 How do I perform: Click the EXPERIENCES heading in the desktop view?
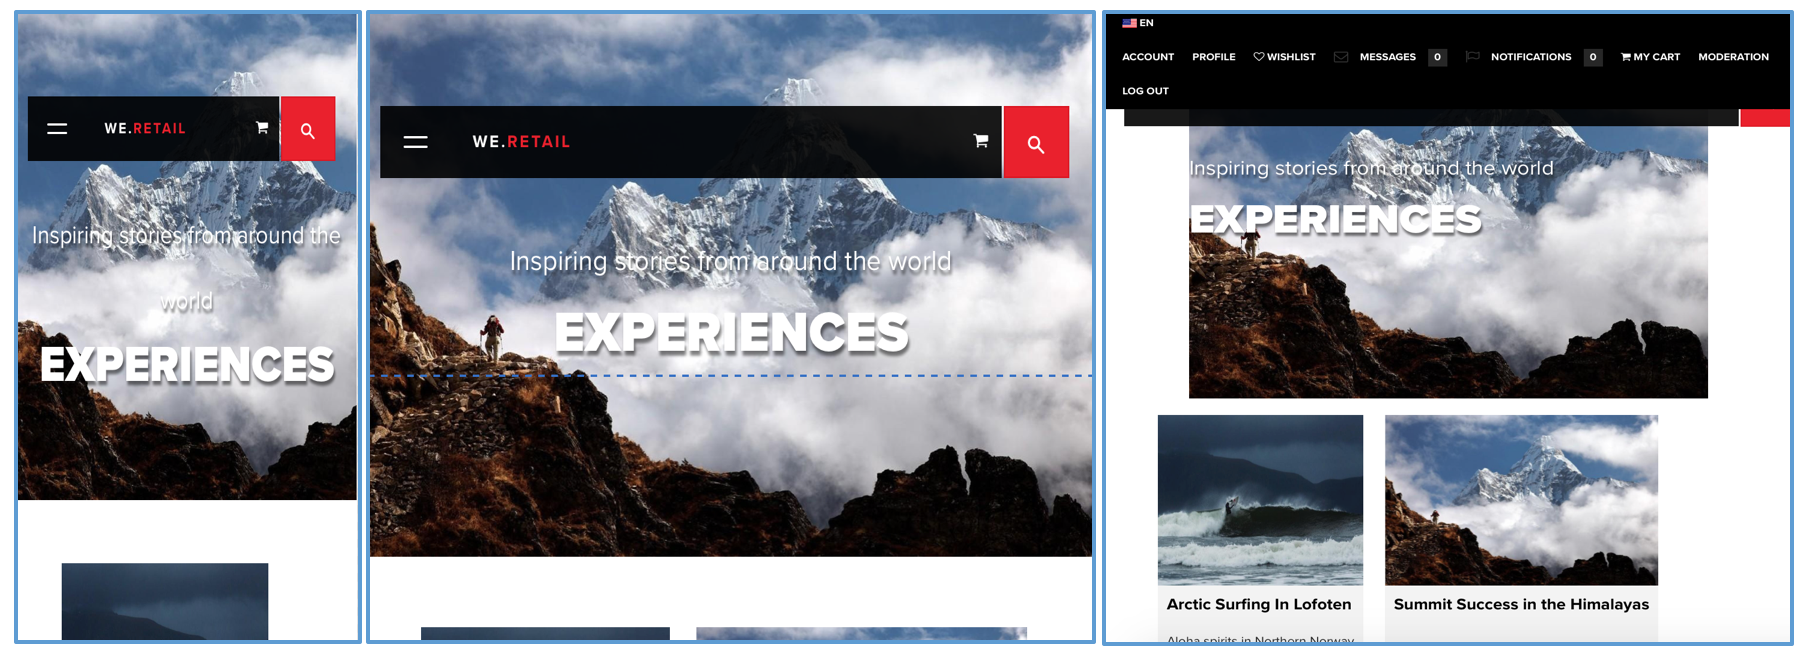coord(1335,219)
